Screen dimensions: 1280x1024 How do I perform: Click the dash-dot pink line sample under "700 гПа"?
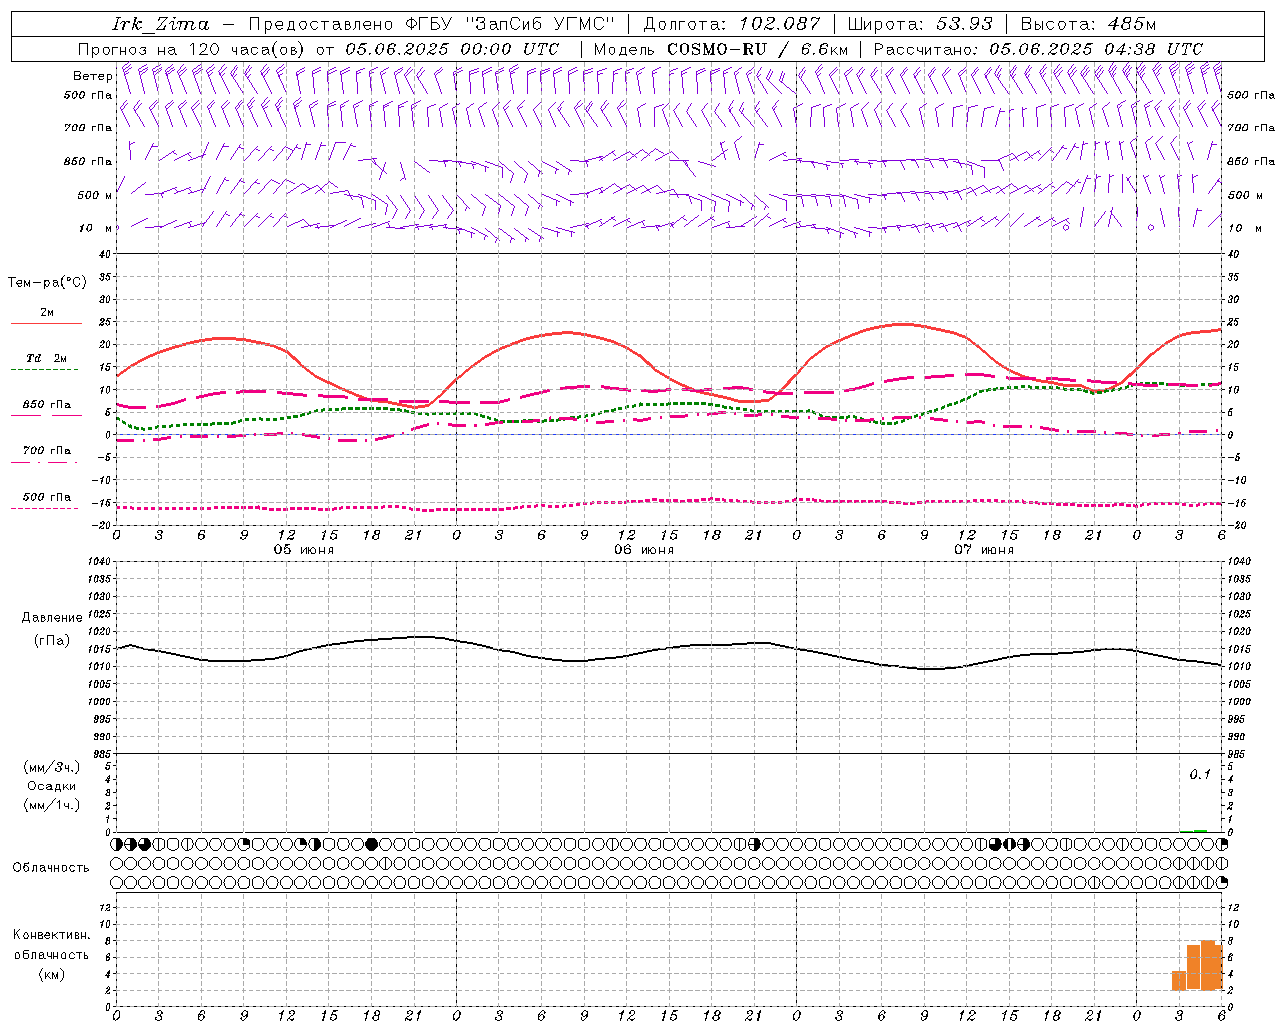46,462
